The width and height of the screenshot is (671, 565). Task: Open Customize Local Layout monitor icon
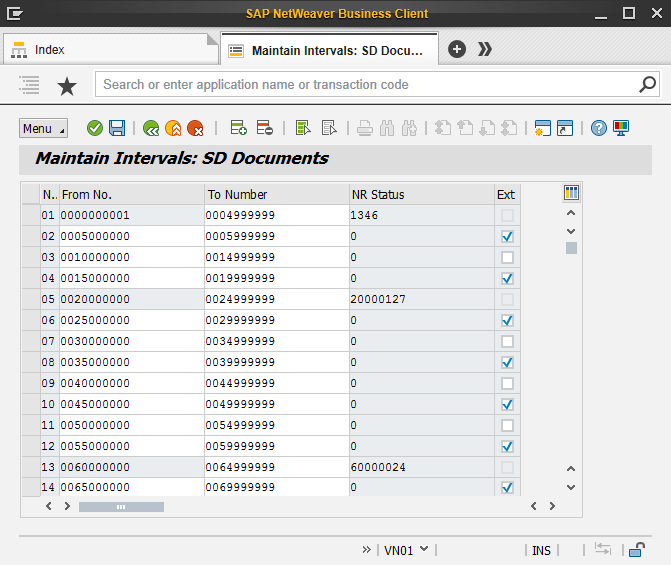coord(621,128)
